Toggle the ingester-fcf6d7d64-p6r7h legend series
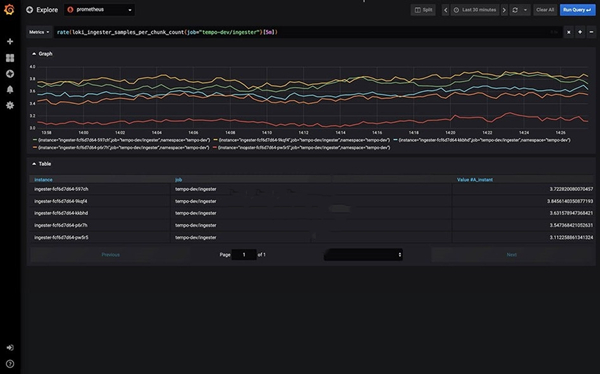The width and height of the screenshot is (600, 374). [121, 147]
